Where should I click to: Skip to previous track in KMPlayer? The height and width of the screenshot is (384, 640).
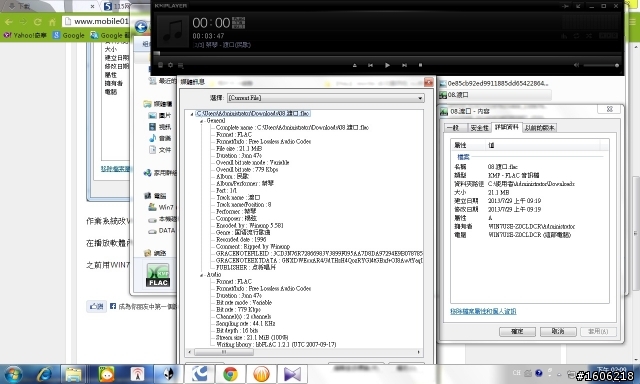tap(370, 65)
